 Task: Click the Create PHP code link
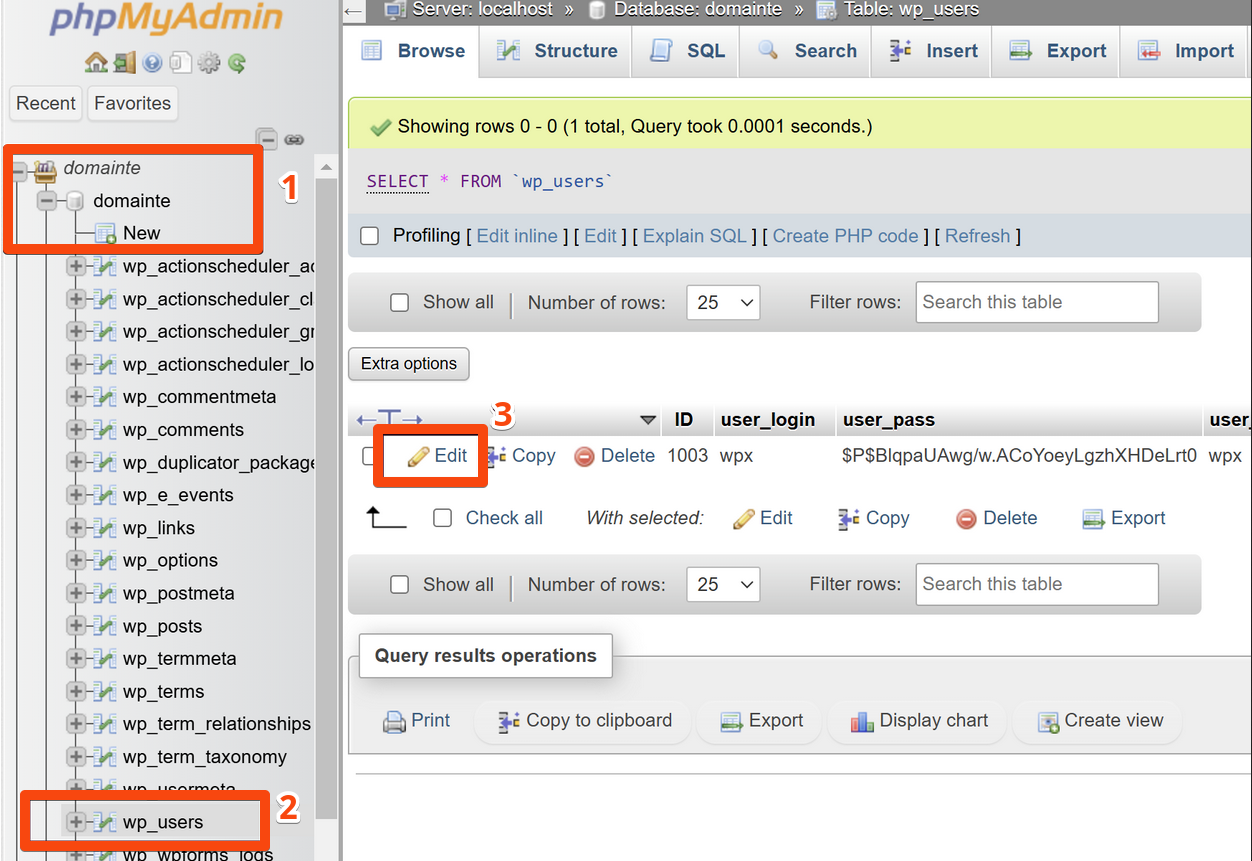pyautogui.click(x=845, y=236)
